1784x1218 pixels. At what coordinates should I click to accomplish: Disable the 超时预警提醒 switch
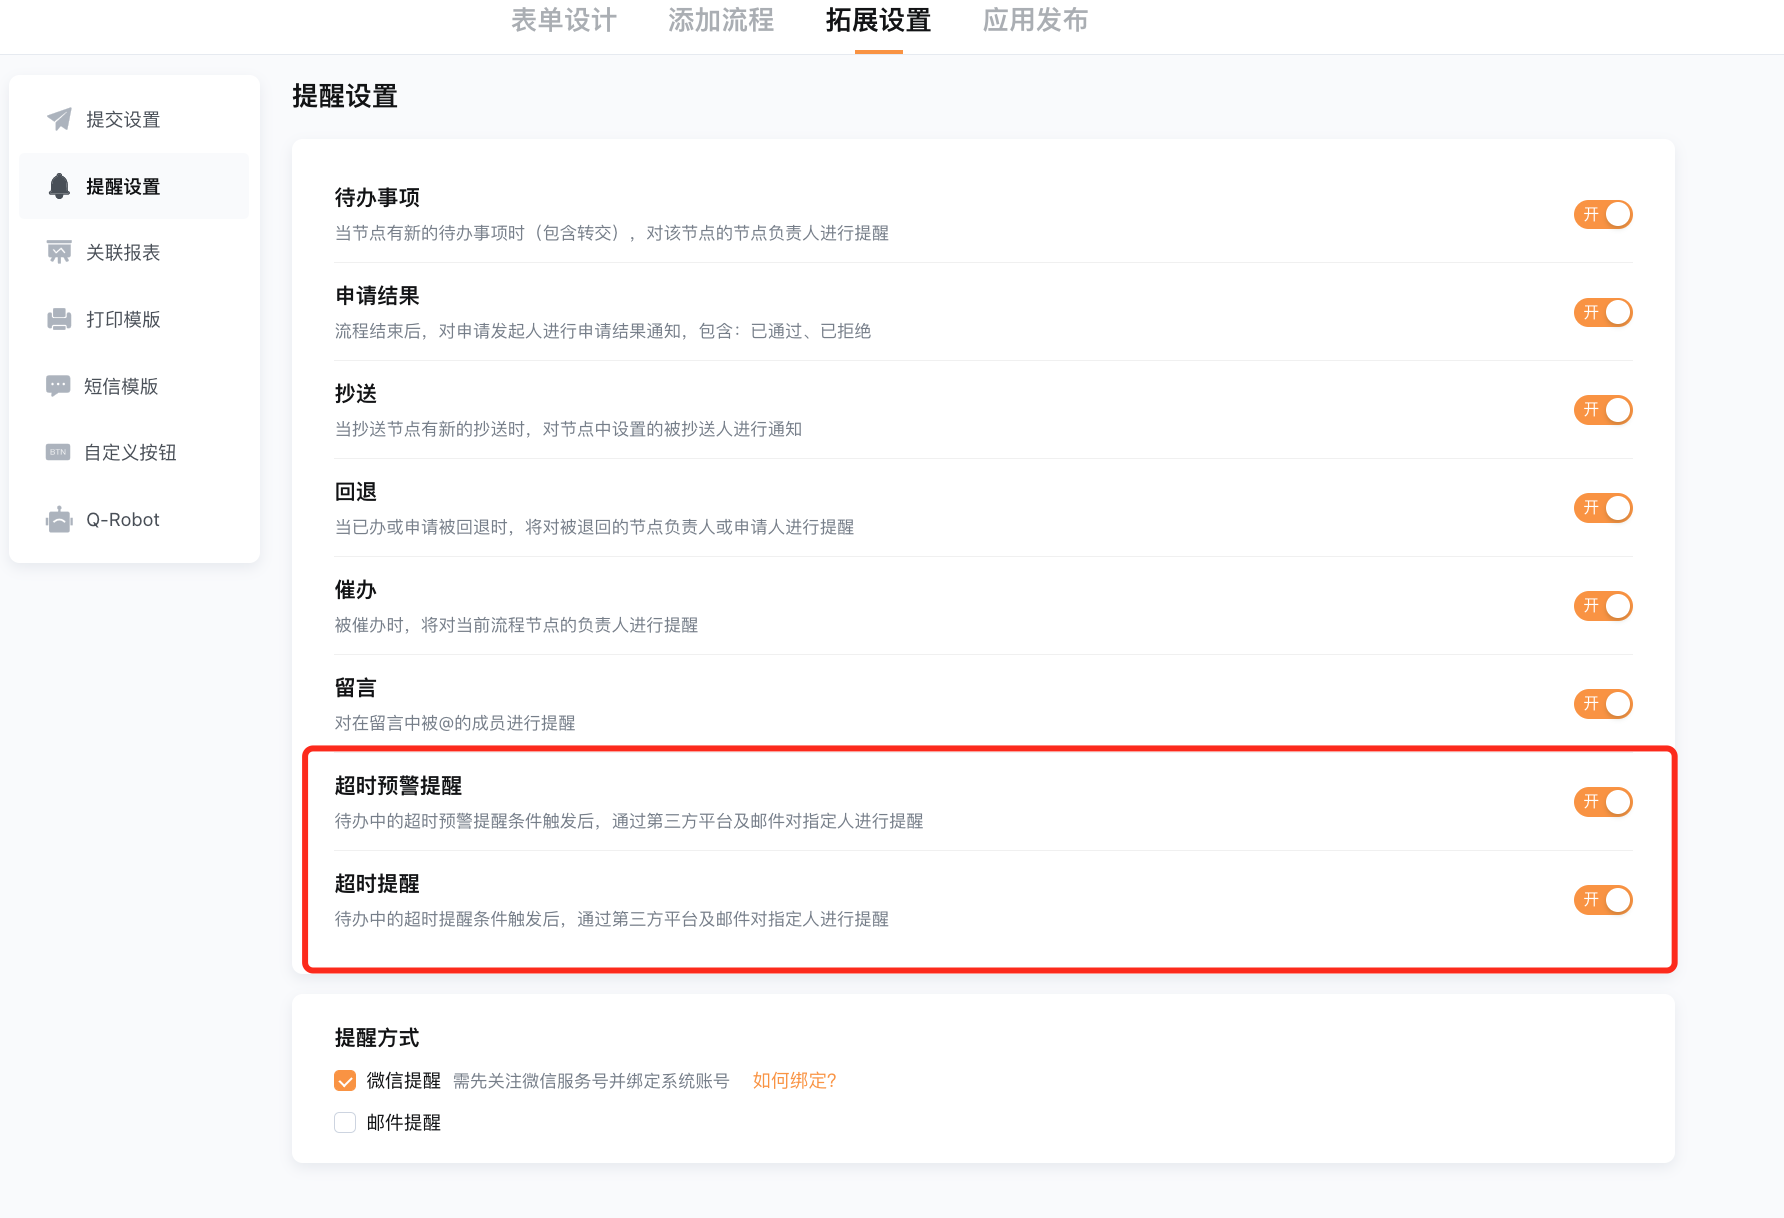tap(1603, 802)
